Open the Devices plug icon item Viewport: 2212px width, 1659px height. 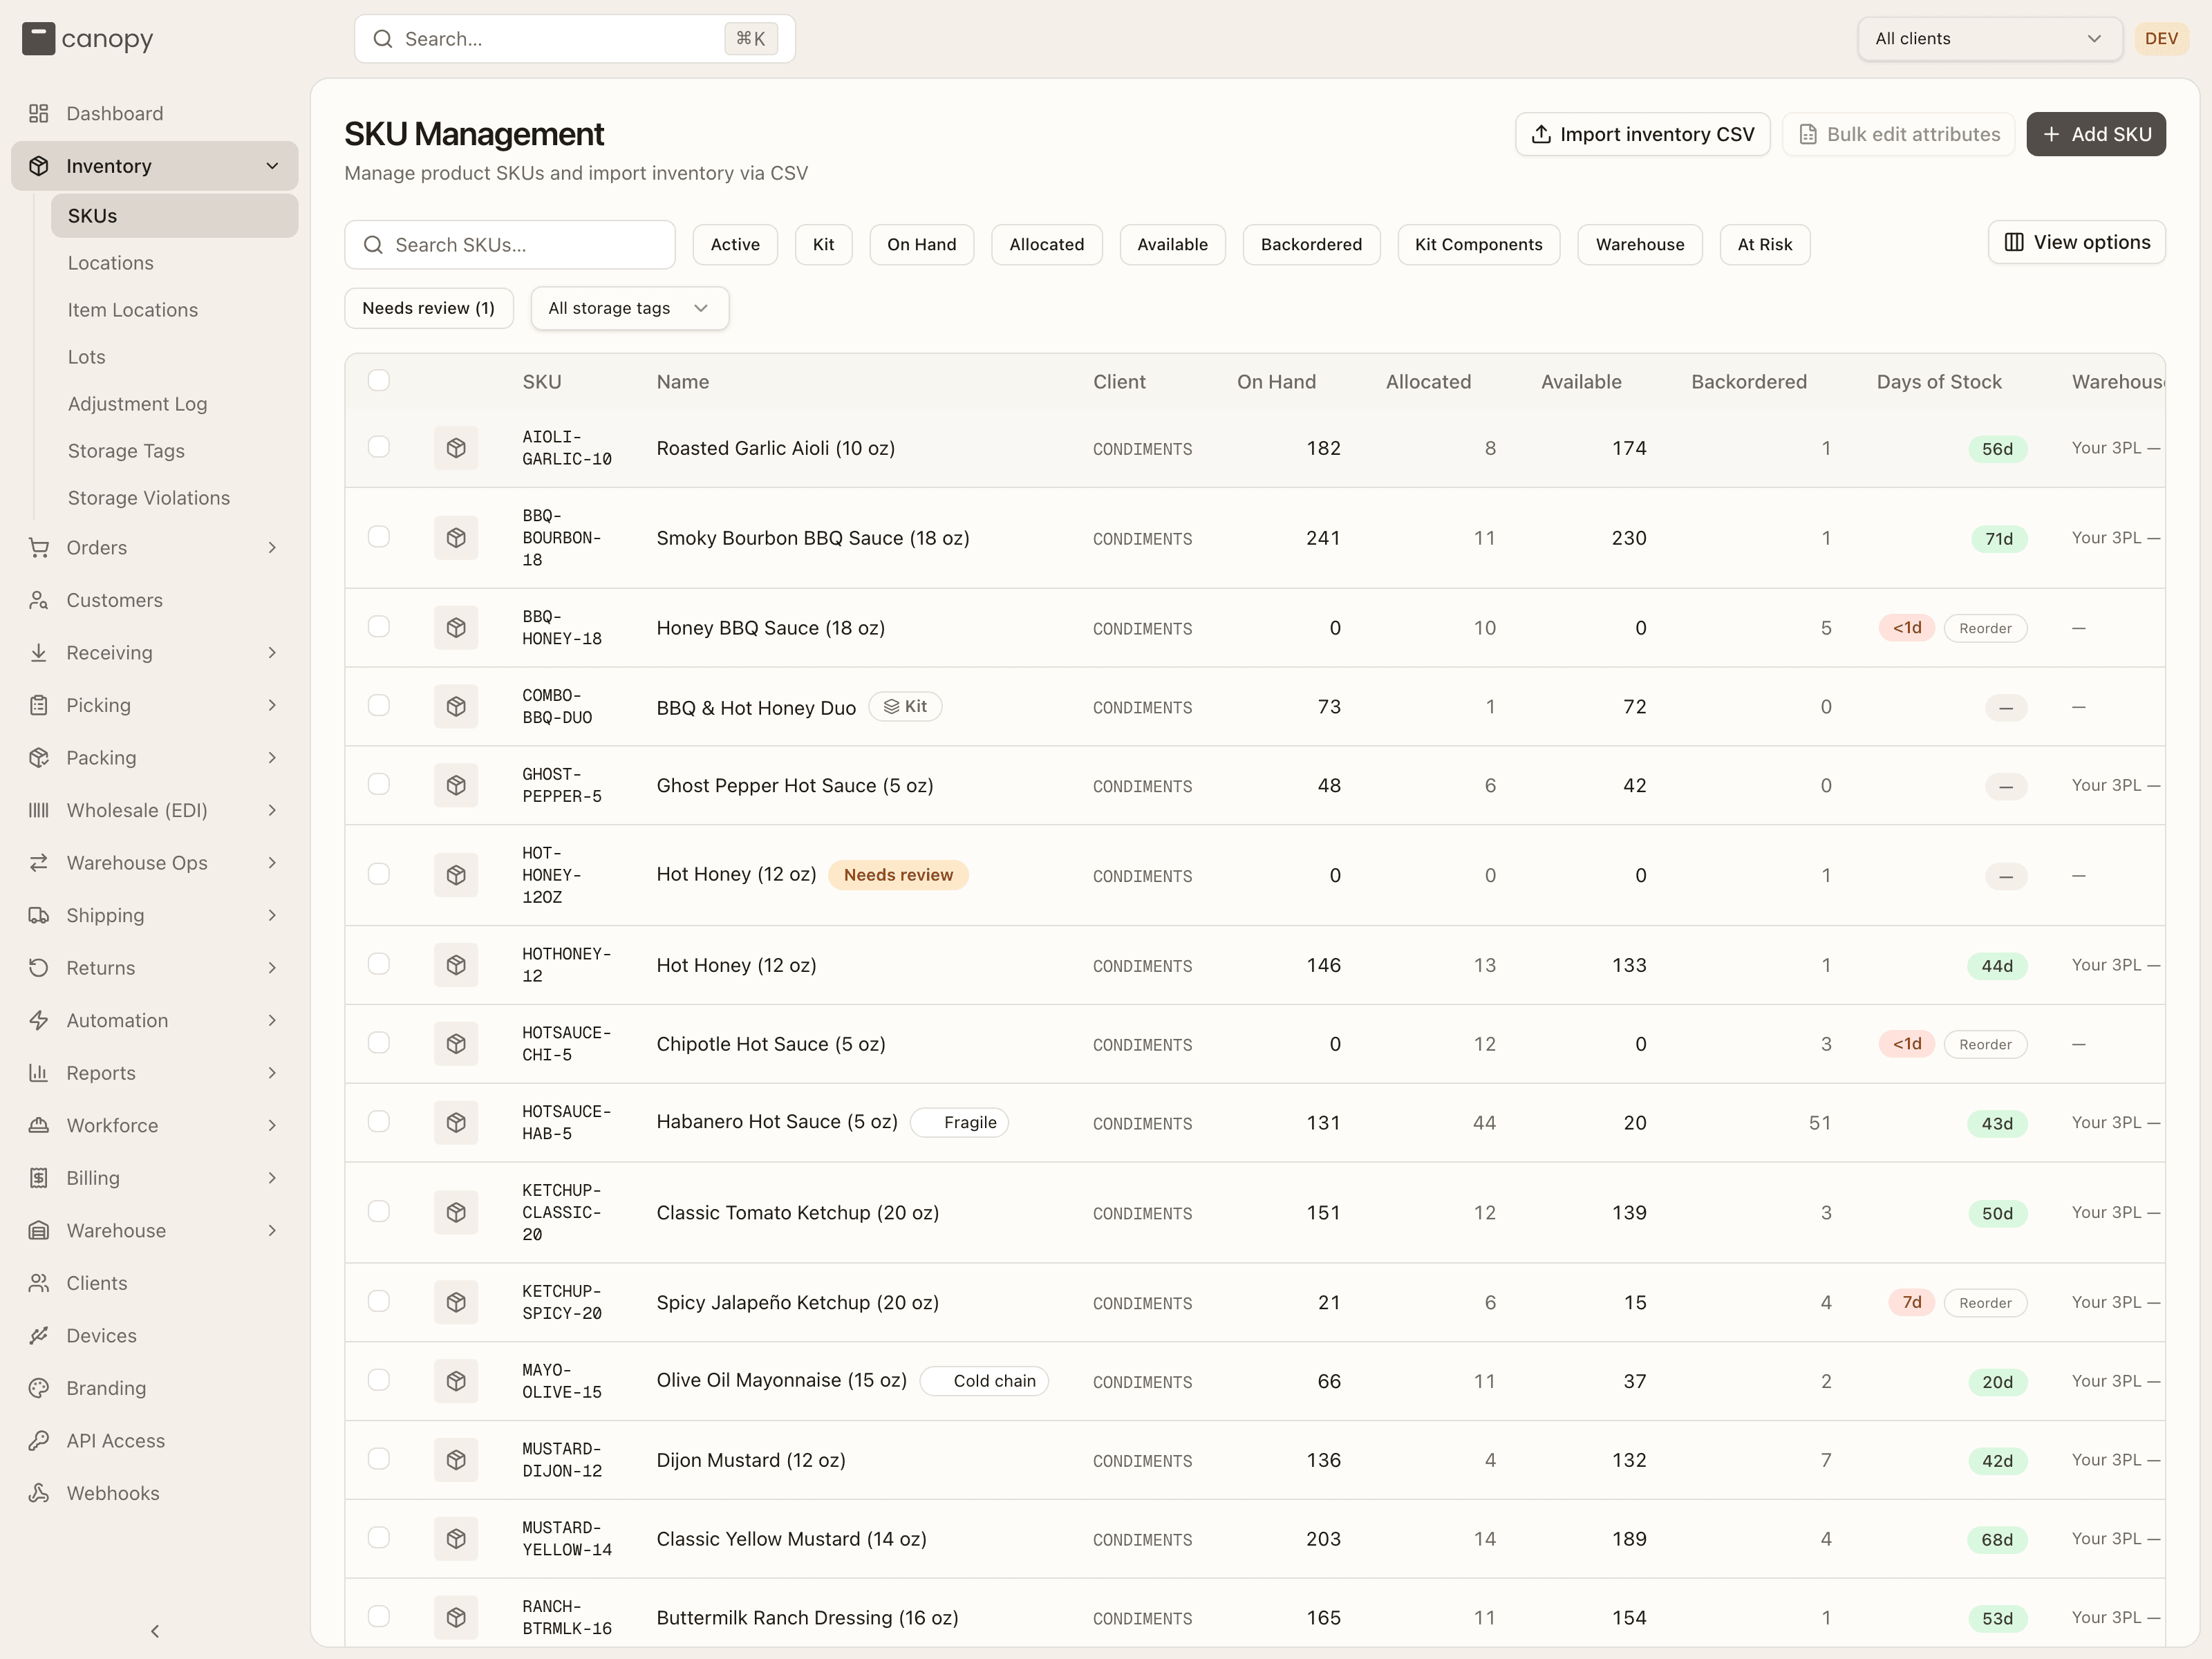(x=39, y=1335)
